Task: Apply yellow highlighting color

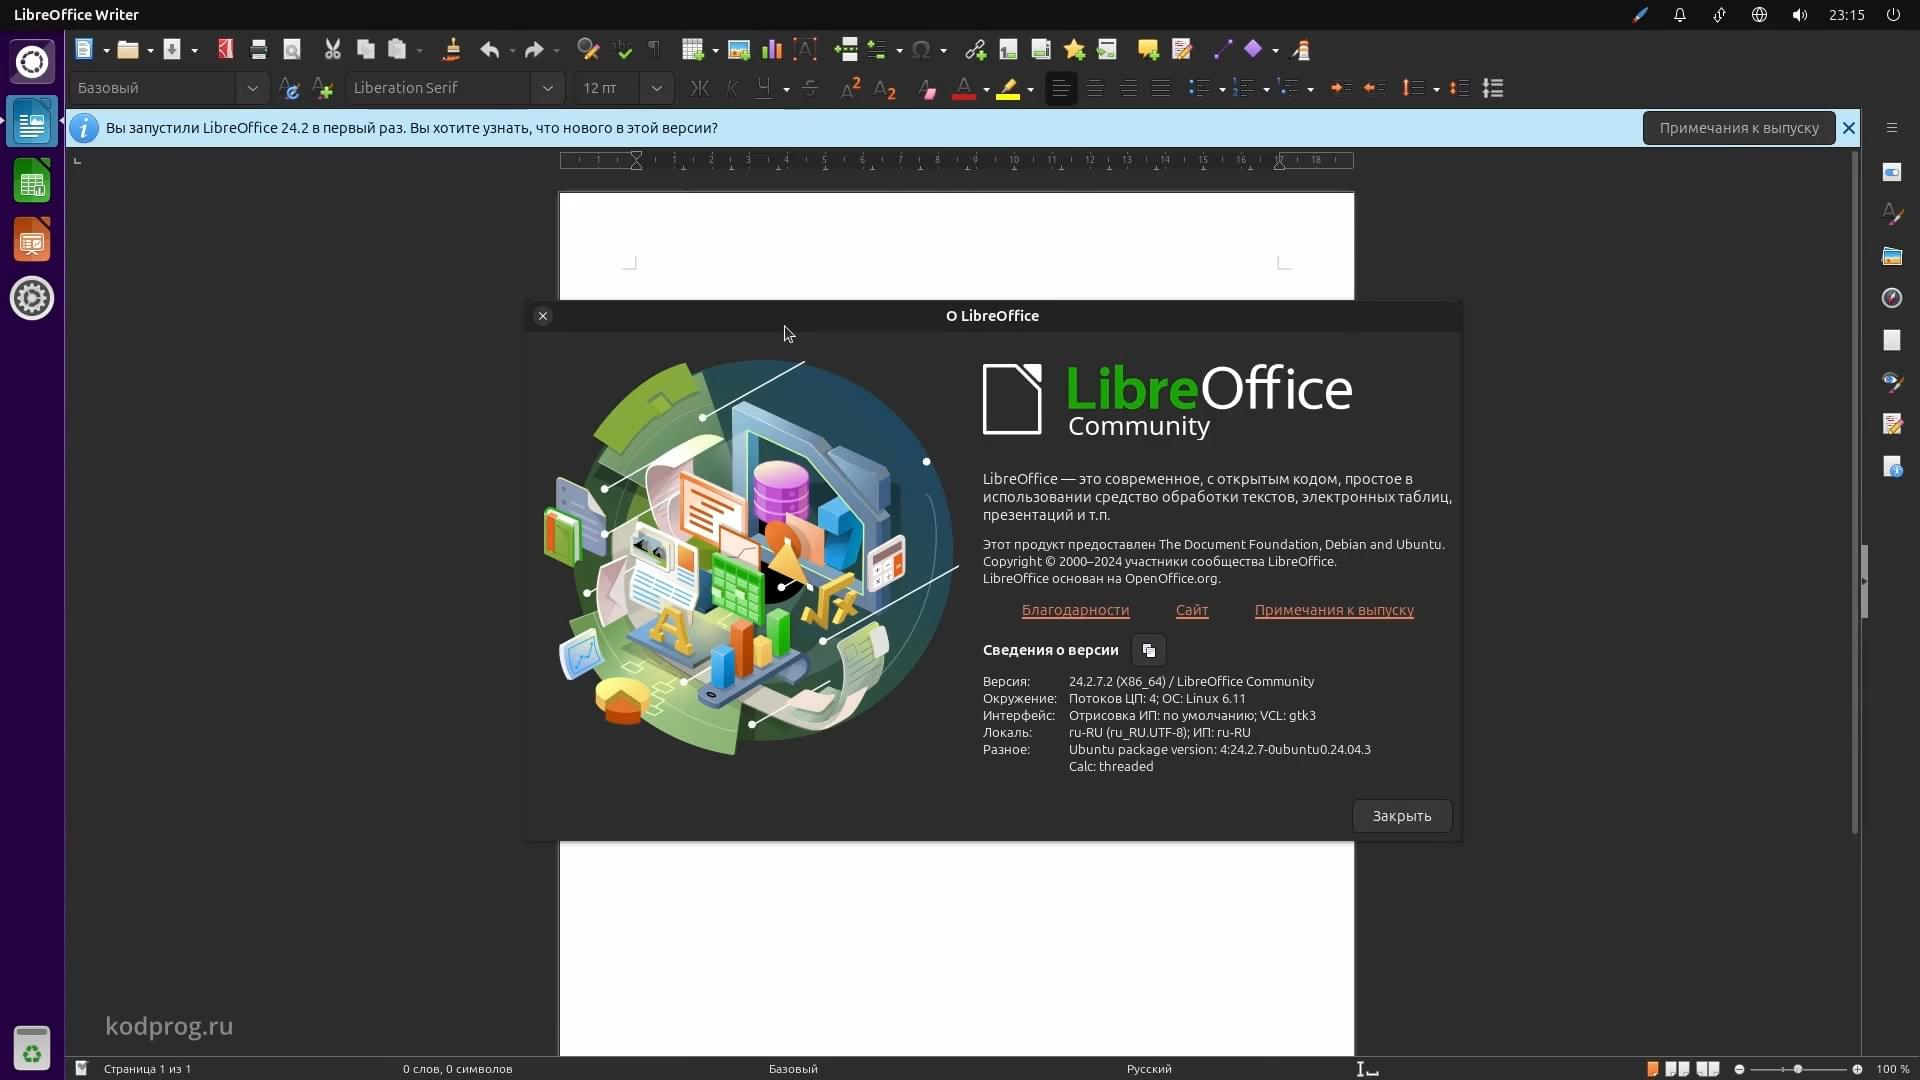Action: (1008, 88)
